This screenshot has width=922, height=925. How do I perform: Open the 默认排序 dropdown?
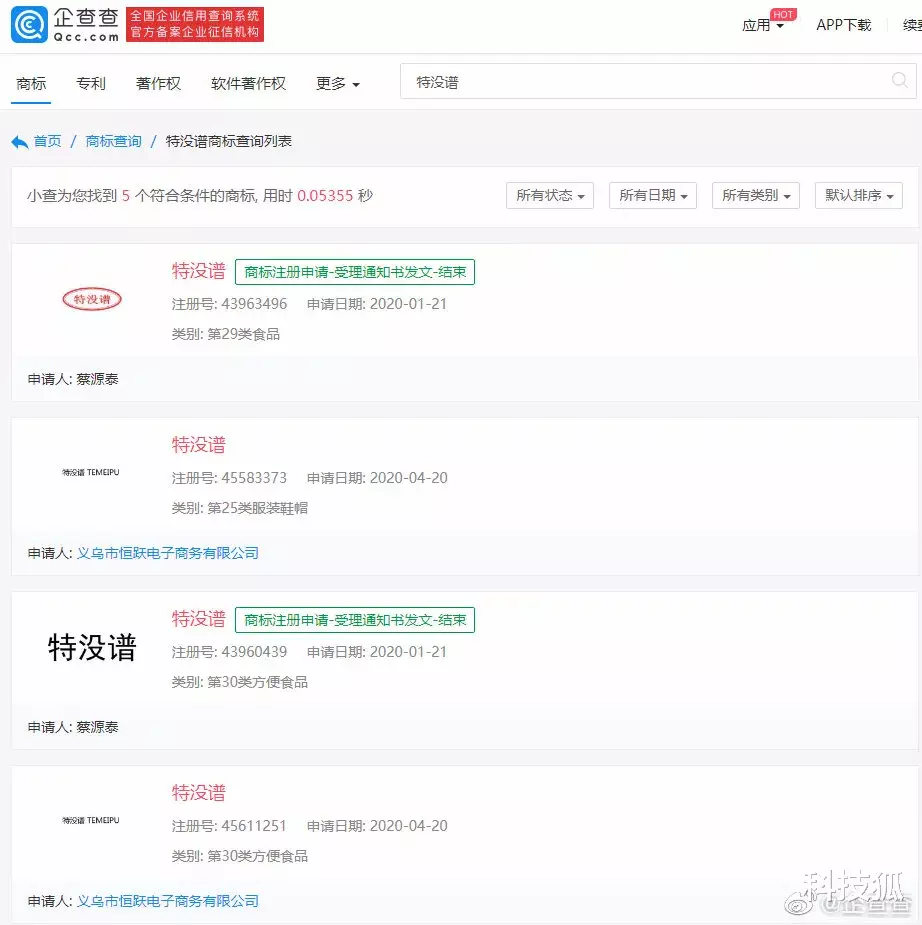tap(859, 195)
